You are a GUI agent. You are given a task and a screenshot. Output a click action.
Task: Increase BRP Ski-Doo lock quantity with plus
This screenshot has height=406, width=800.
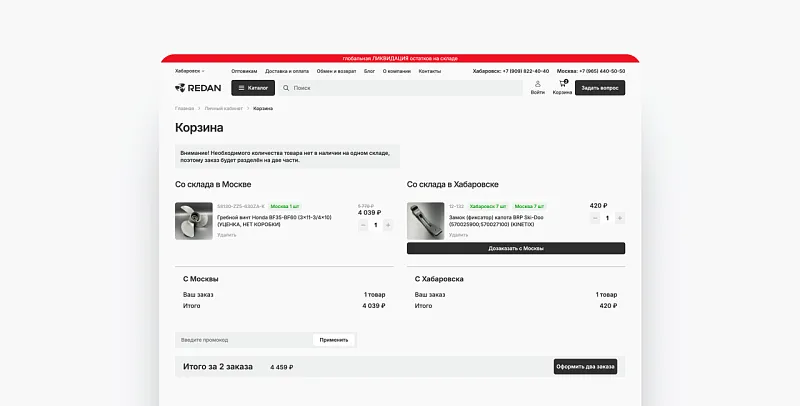tap(619, 218)
